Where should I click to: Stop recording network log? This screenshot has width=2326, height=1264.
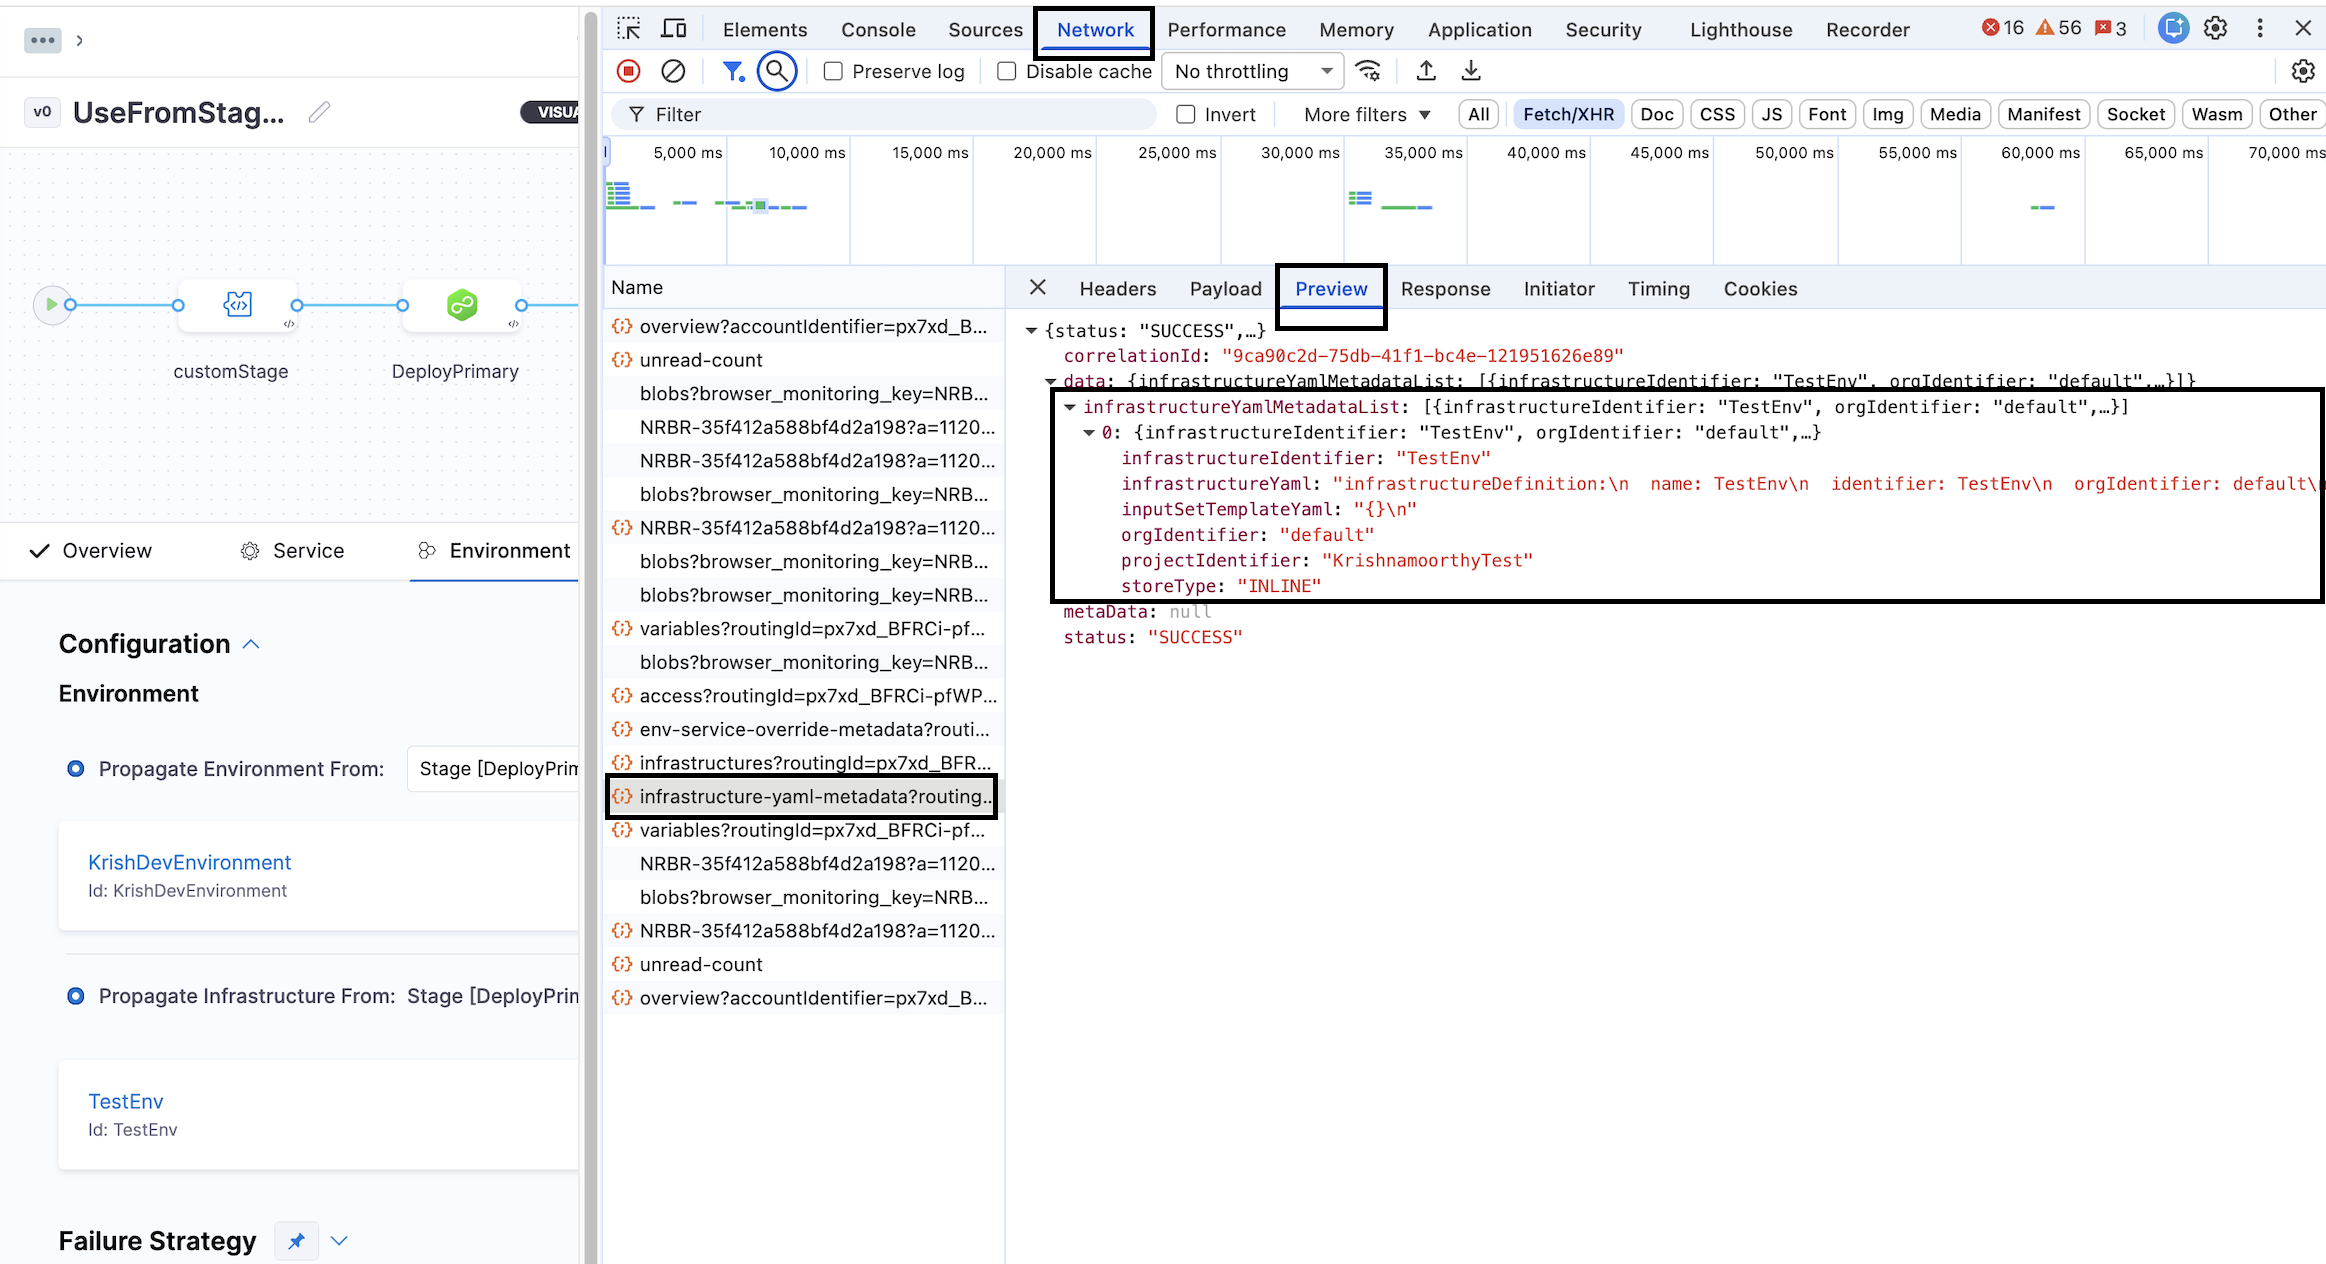pyautogui.click(x=629, y=71)
